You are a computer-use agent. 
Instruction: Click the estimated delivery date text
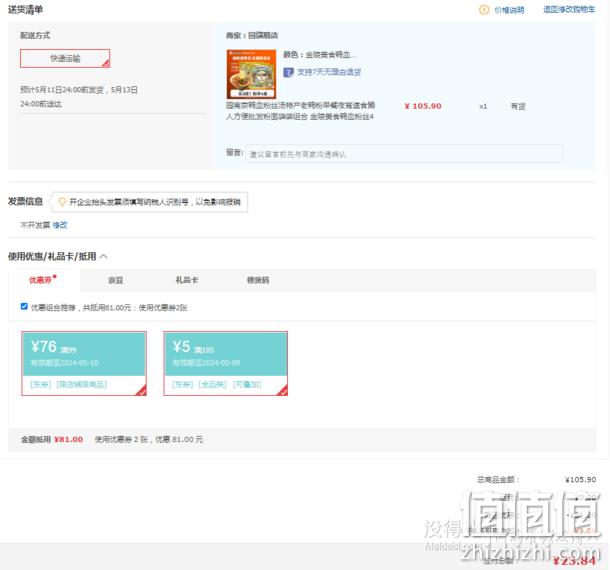point(79,97)
